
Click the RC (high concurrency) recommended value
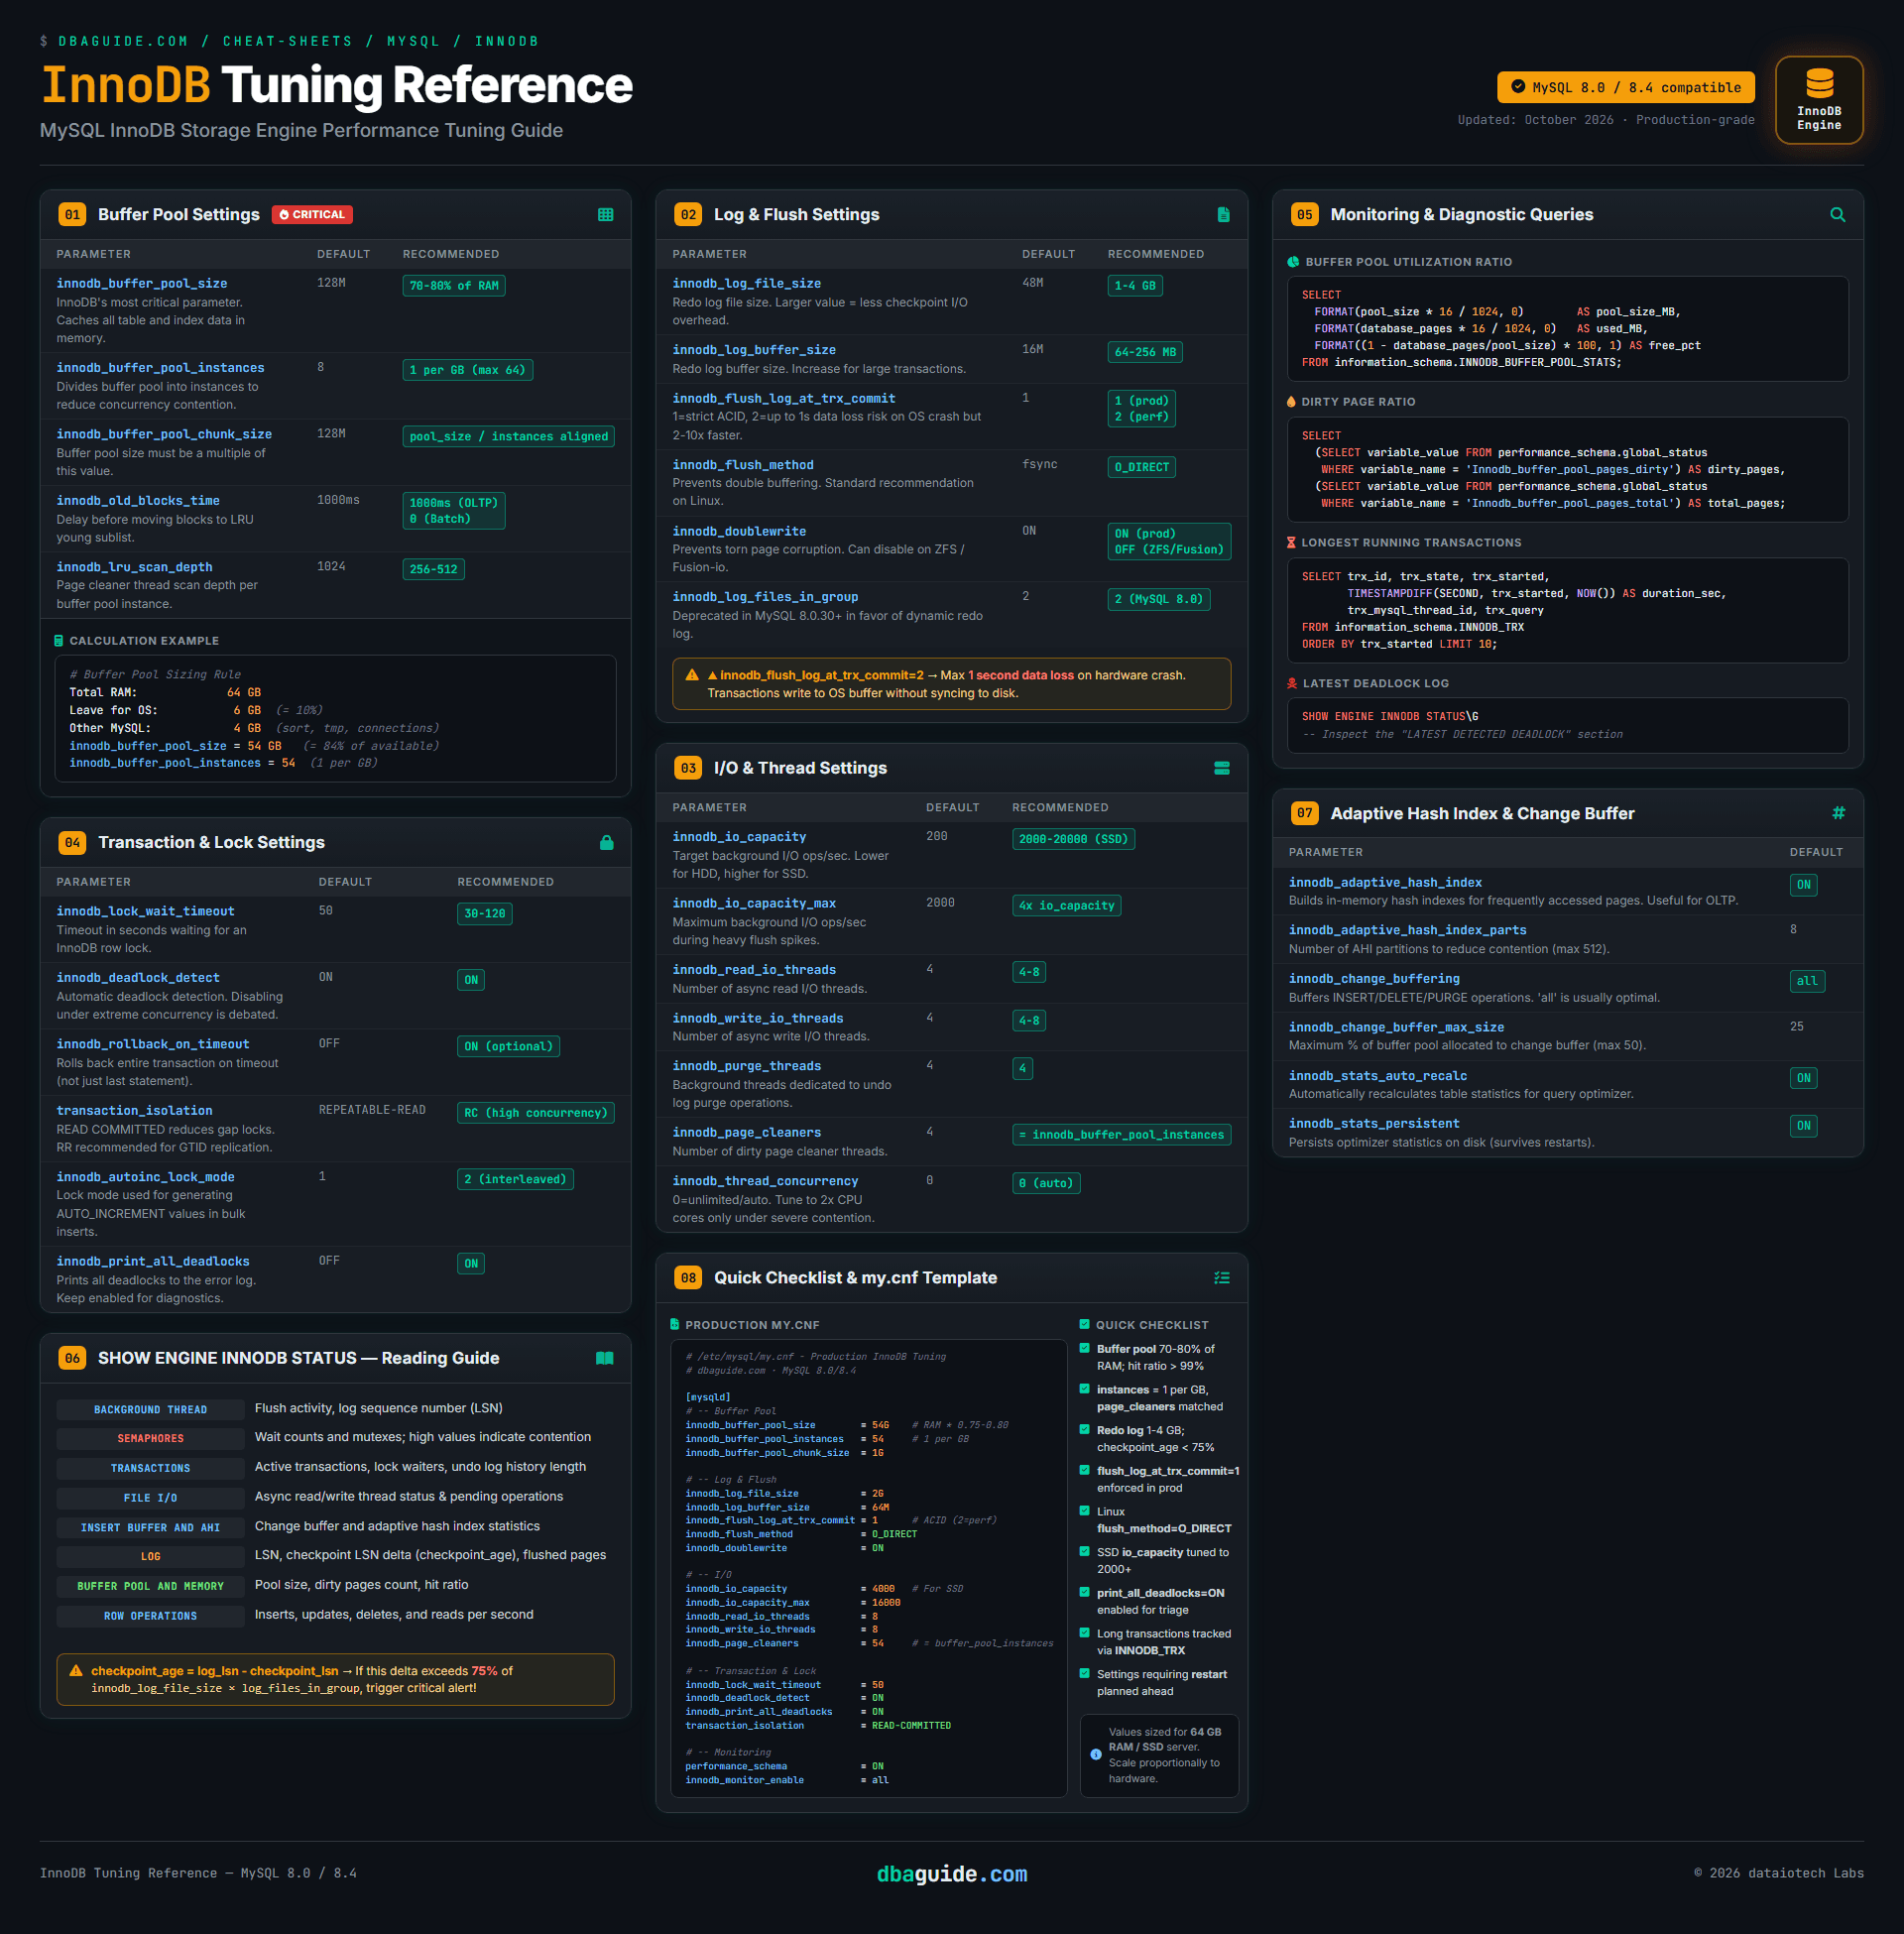[x=535, y=1113]
